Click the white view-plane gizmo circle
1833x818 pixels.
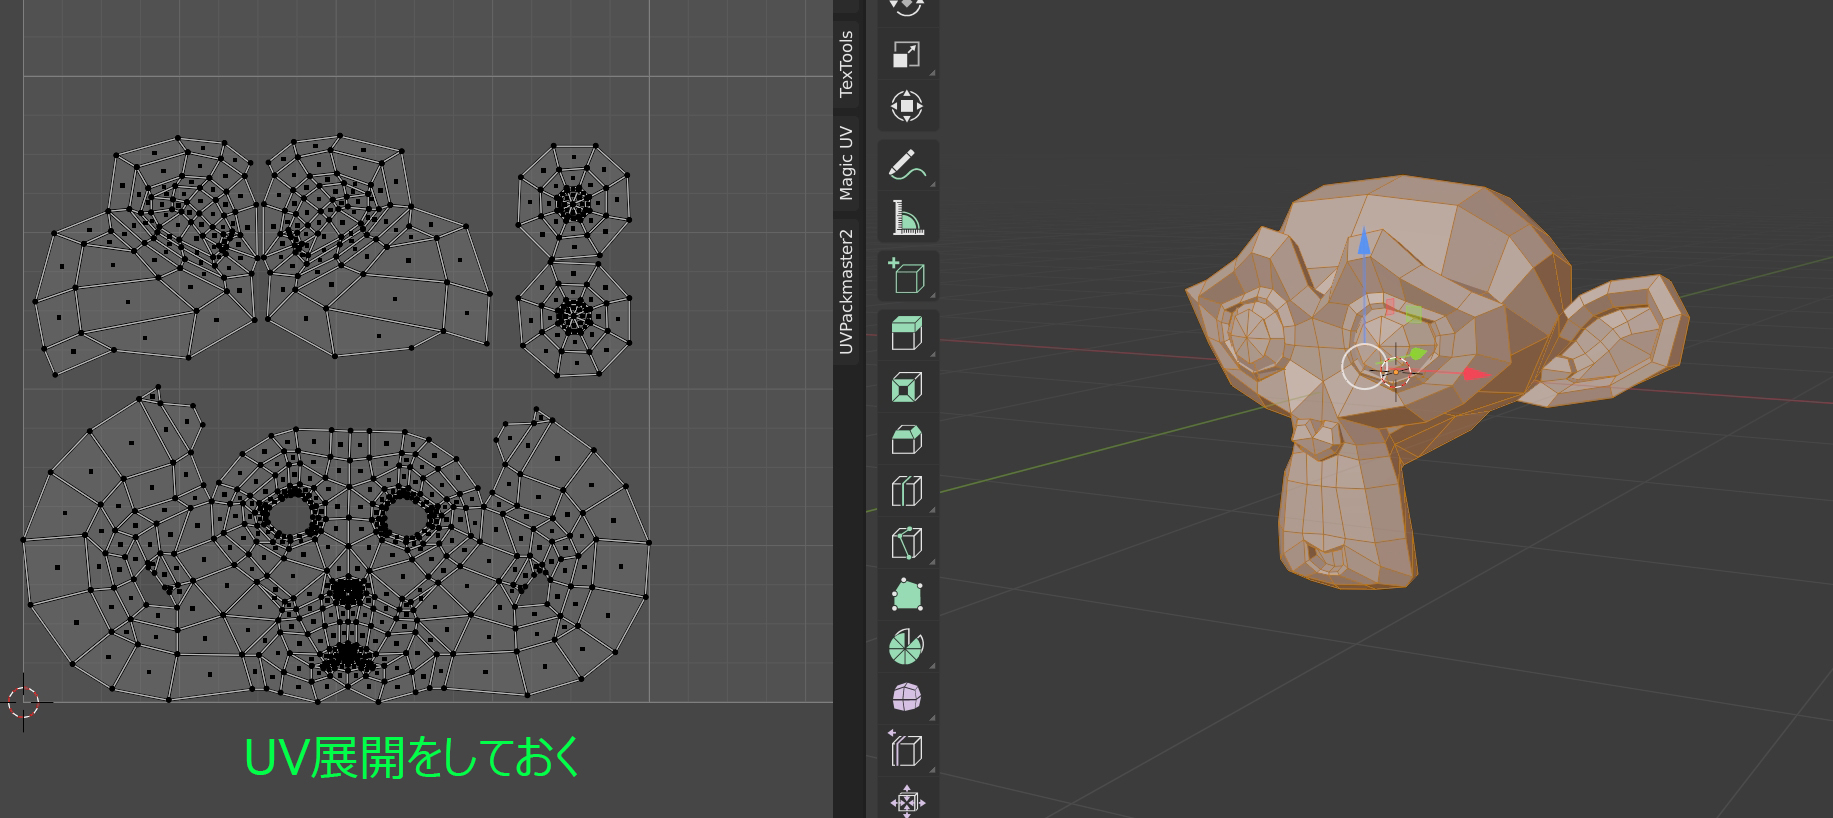tap(1365, 366)
